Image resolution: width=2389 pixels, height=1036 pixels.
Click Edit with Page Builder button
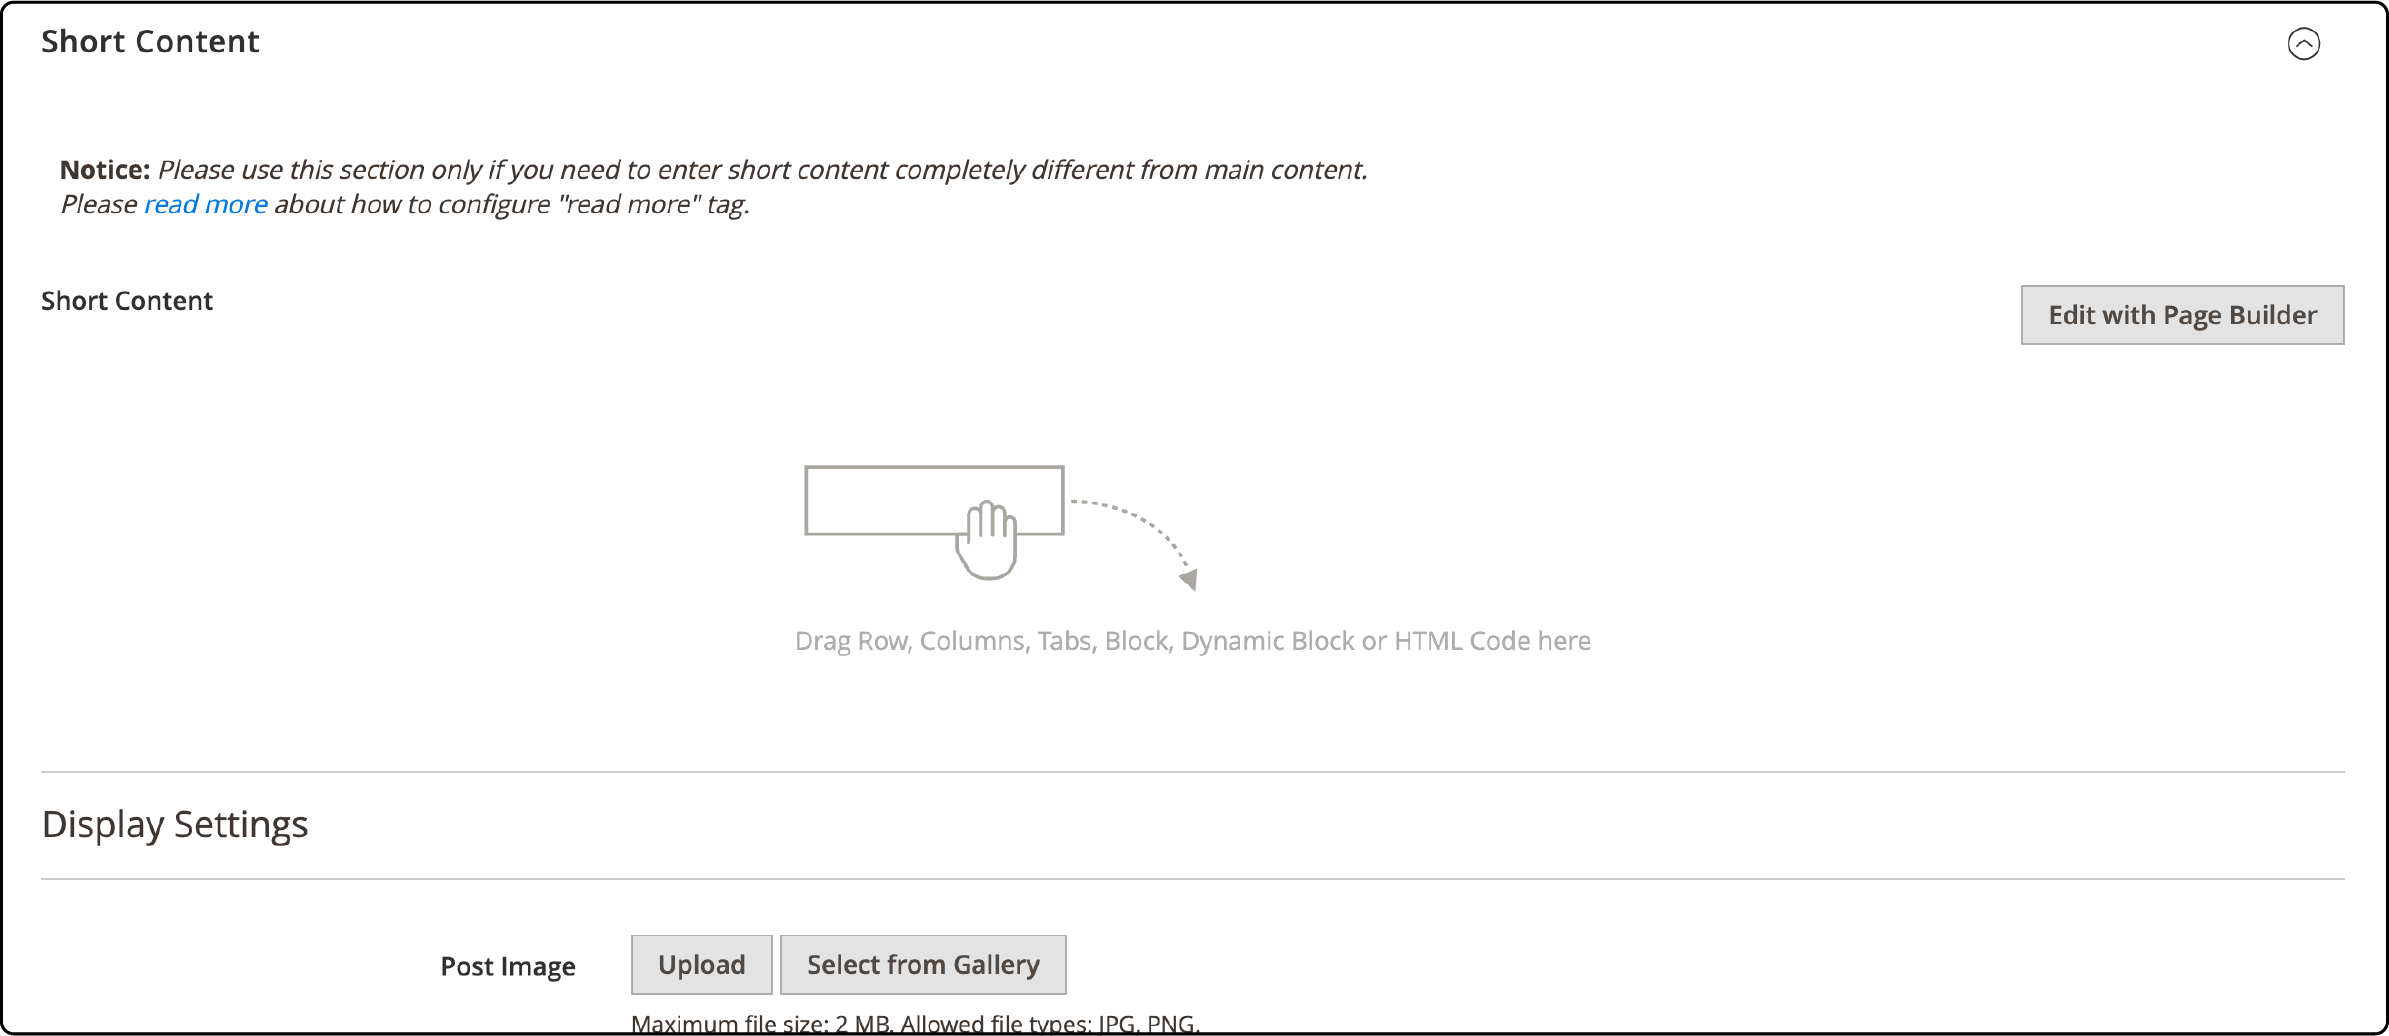[x=2182, y=315]
